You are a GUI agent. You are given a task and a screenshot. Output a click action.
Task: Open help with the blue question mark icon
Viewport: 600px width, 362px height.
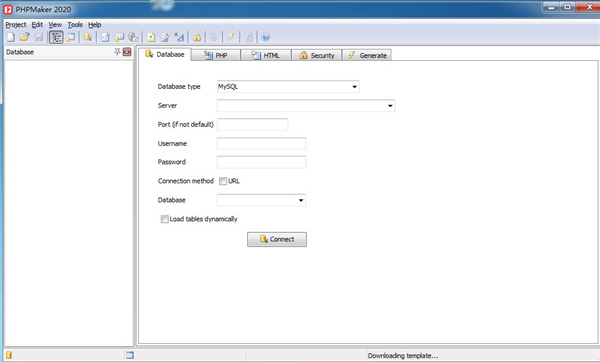pyautogui.click(x=266, y=37)
